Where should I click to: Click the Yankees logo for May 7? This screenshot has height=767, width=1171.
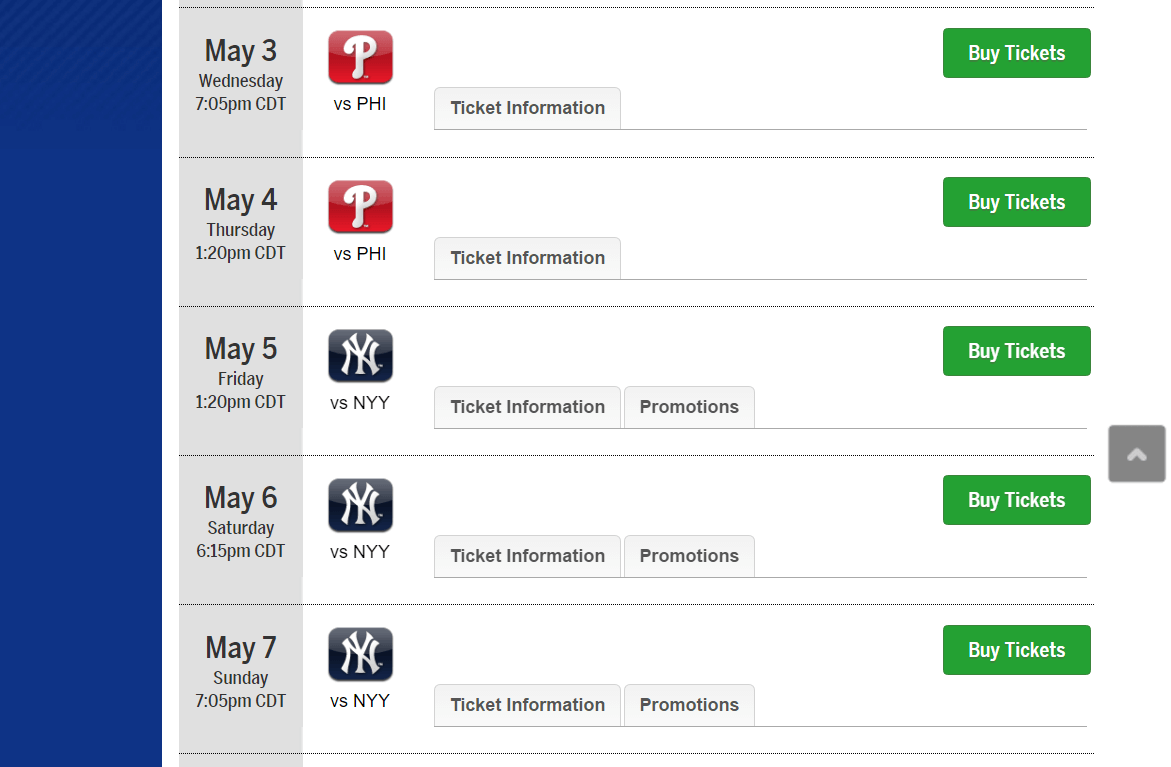[x=360, y=654]
